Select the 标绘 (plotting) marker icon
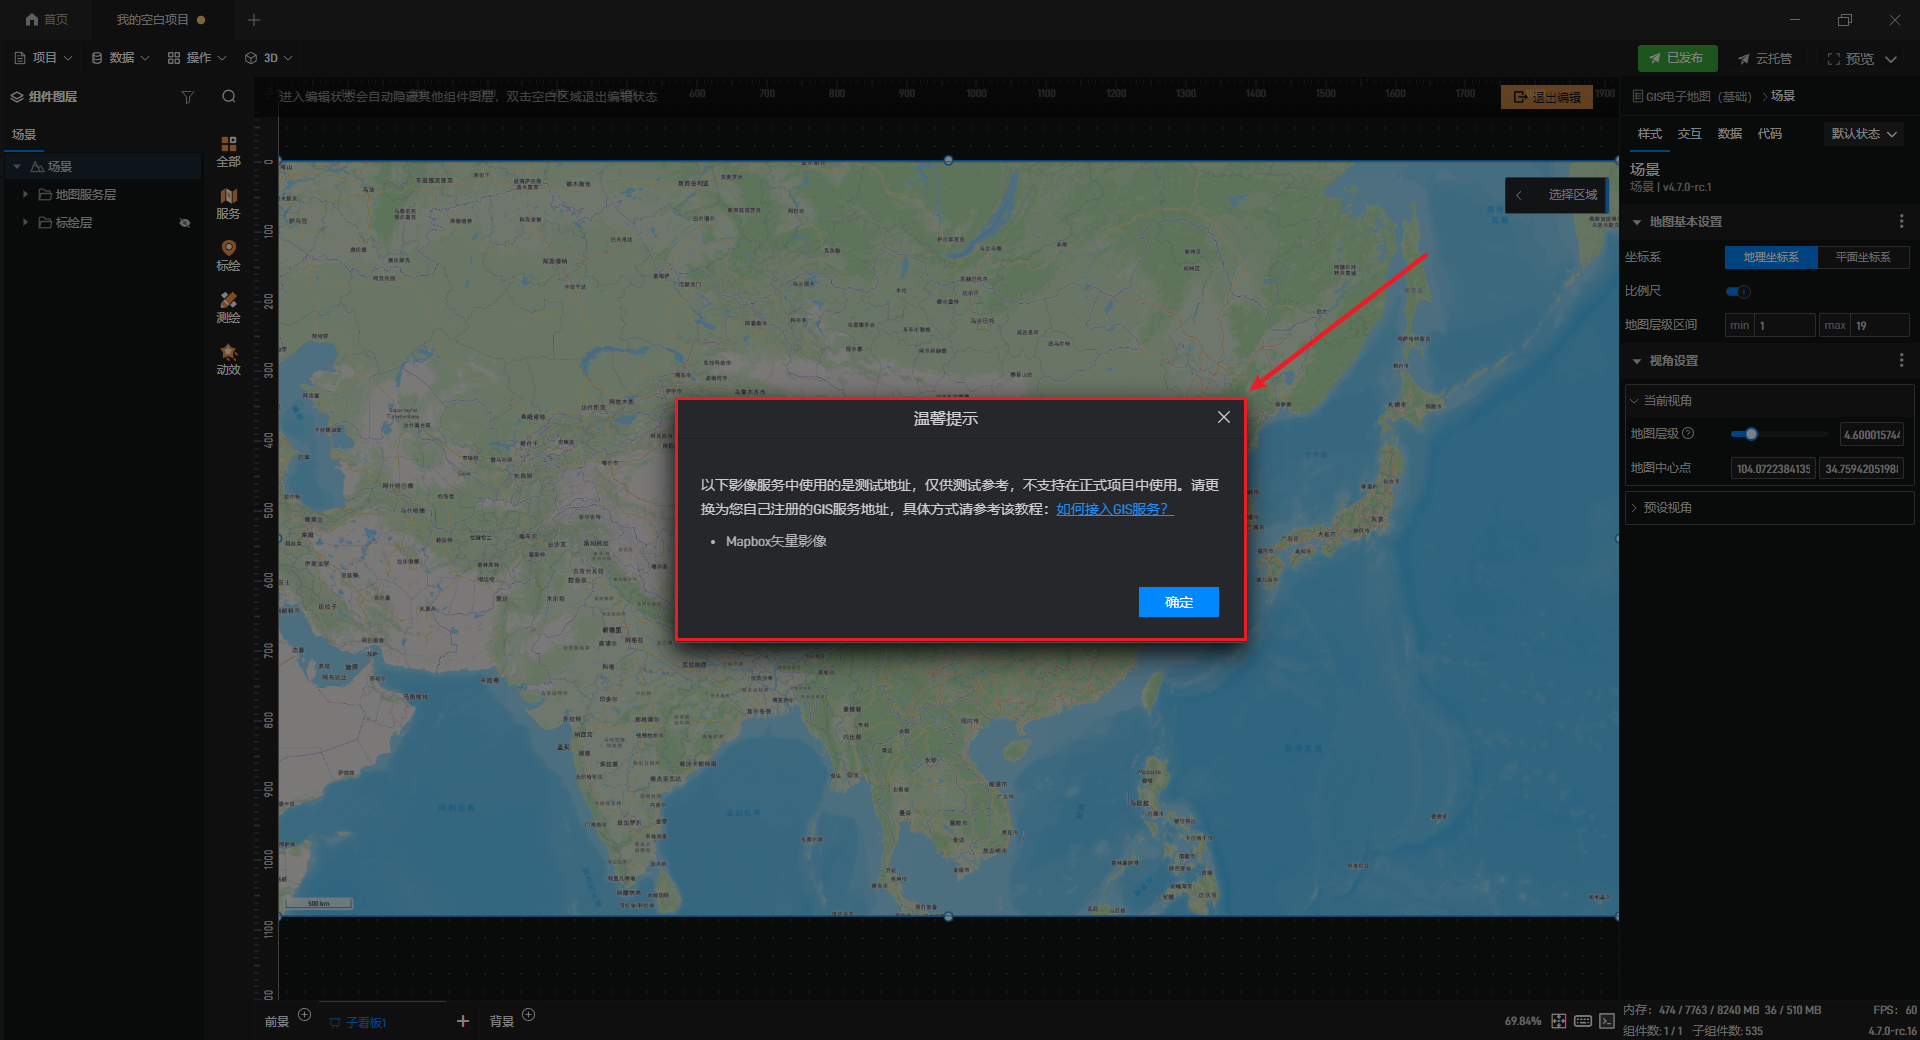 (228, 255)
